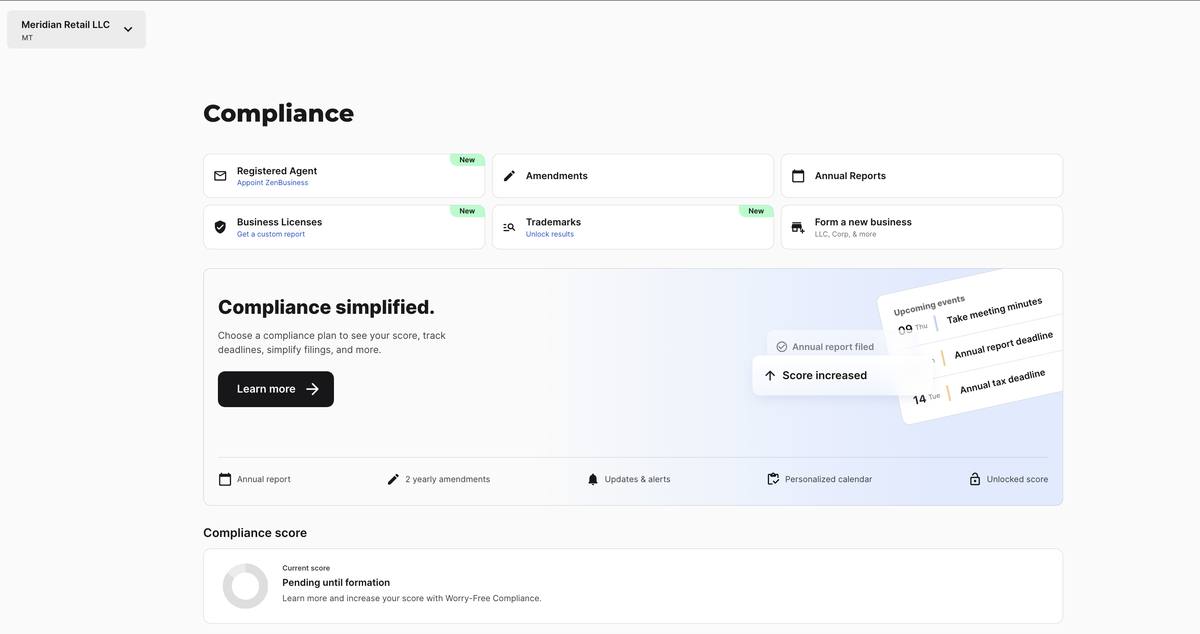Screen dimensions: 1200x634
Task: Follow the Unlock results link
Action: (550, 234)
